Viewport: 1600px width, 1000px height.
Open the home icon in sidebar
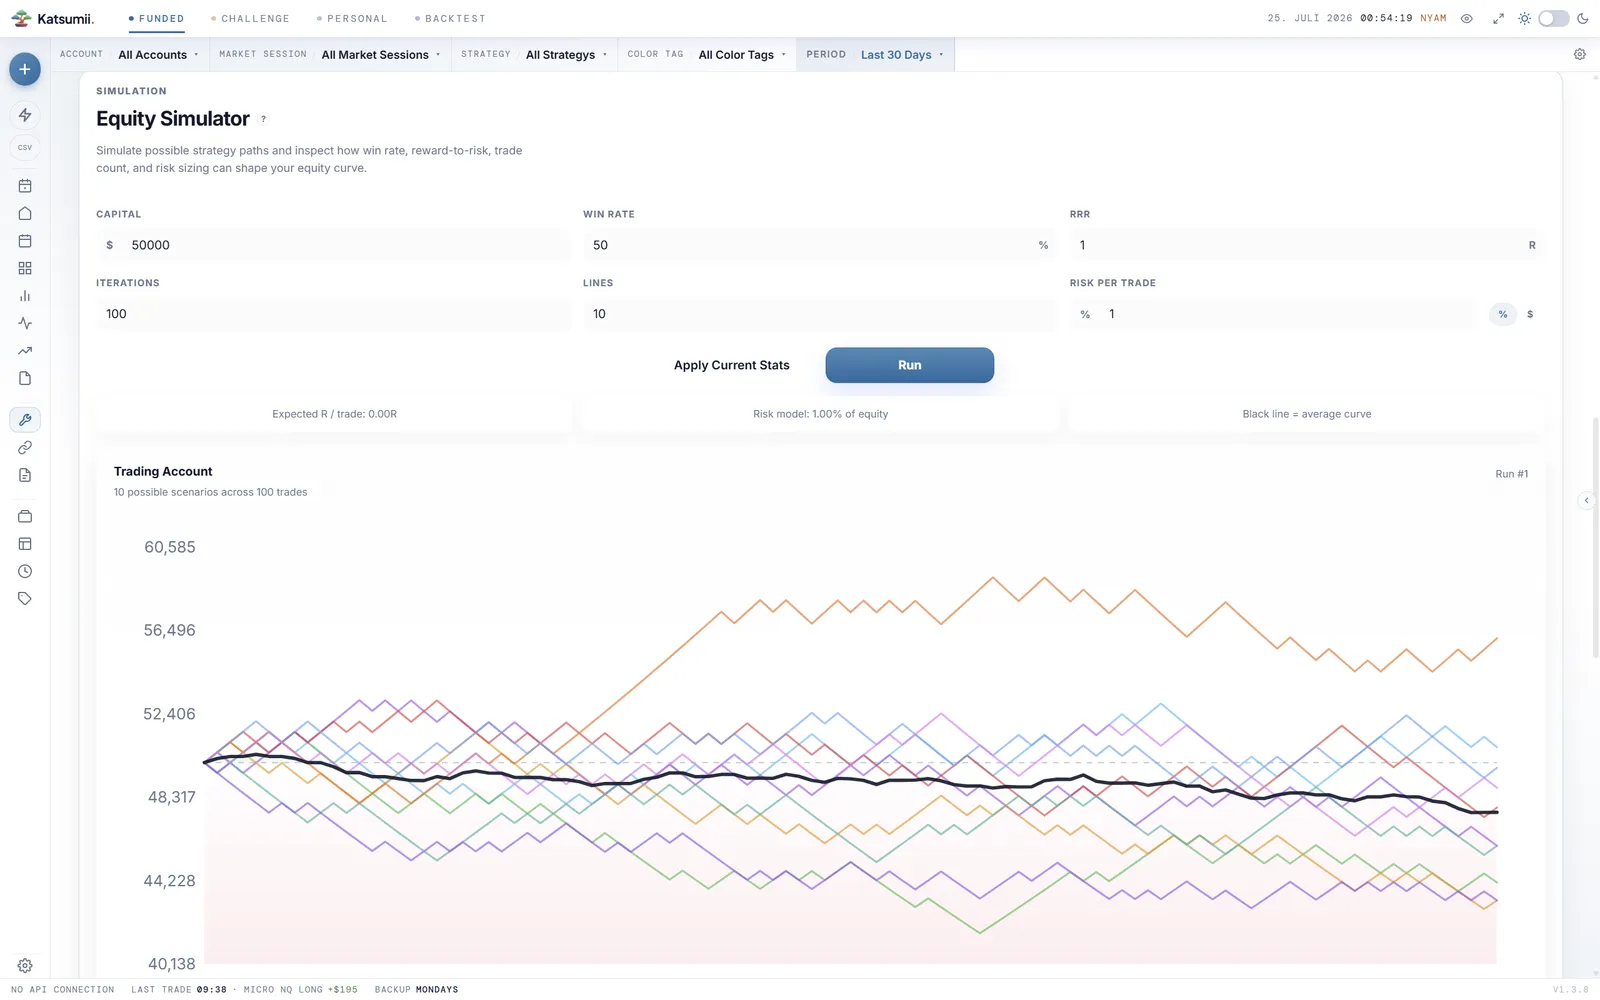(x=25, y=213)
